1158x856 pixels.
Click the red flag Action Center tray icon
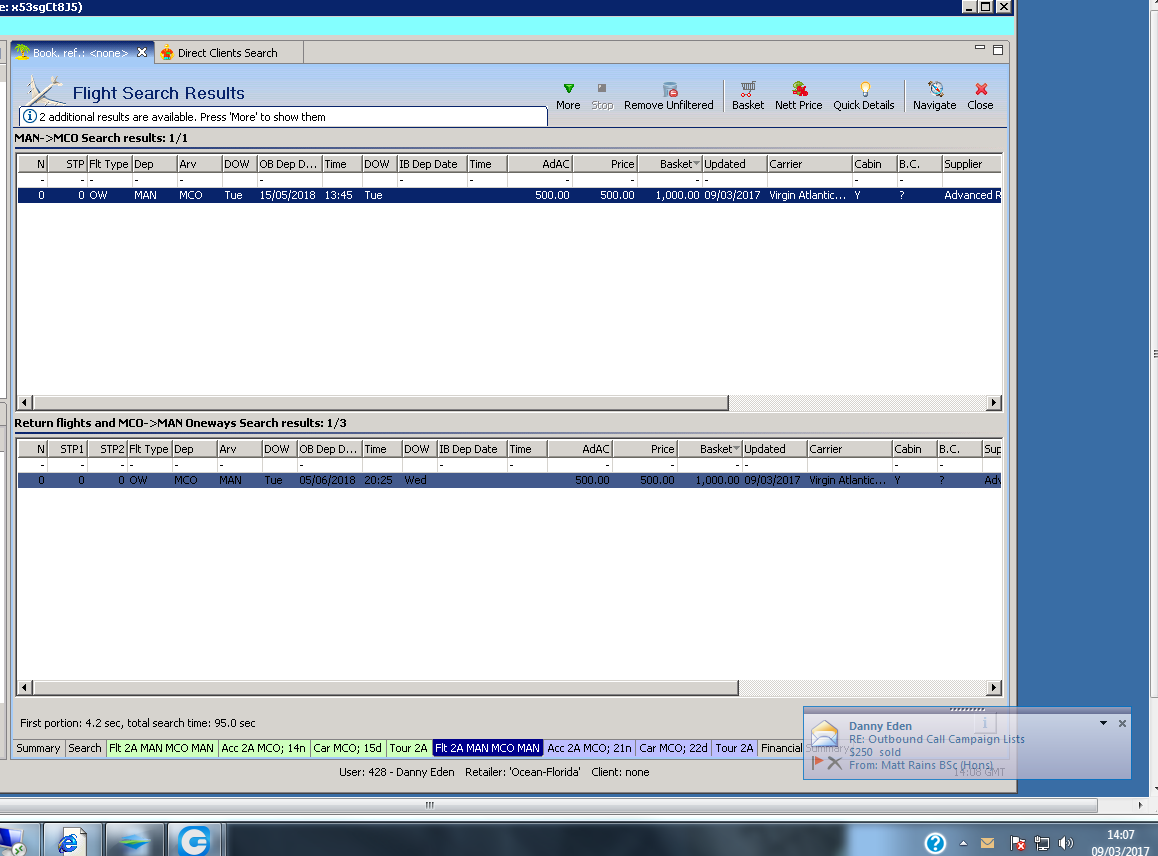1017,843
